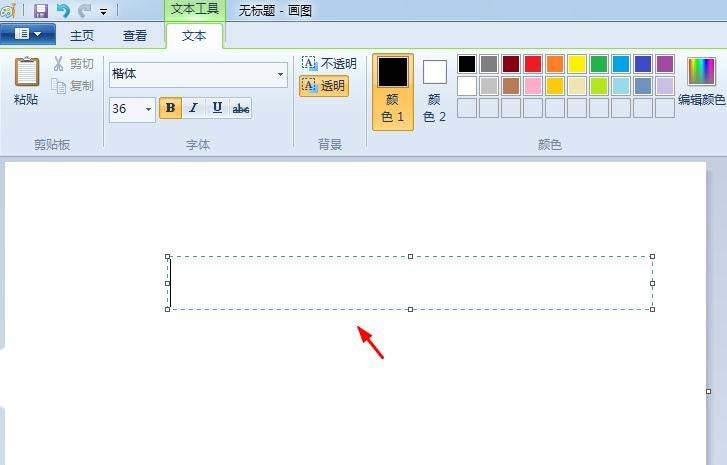Pick the gold swatch in second row
Viewport: 727px width, 465px height.
point(555,86)
